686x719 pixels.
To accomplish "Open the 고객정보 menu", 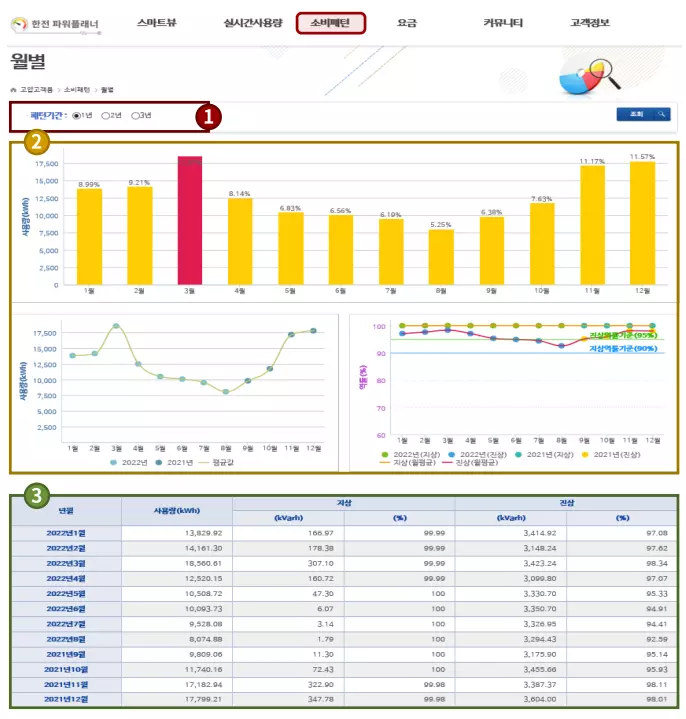I will pyautogui.click(x=590, y=23).
